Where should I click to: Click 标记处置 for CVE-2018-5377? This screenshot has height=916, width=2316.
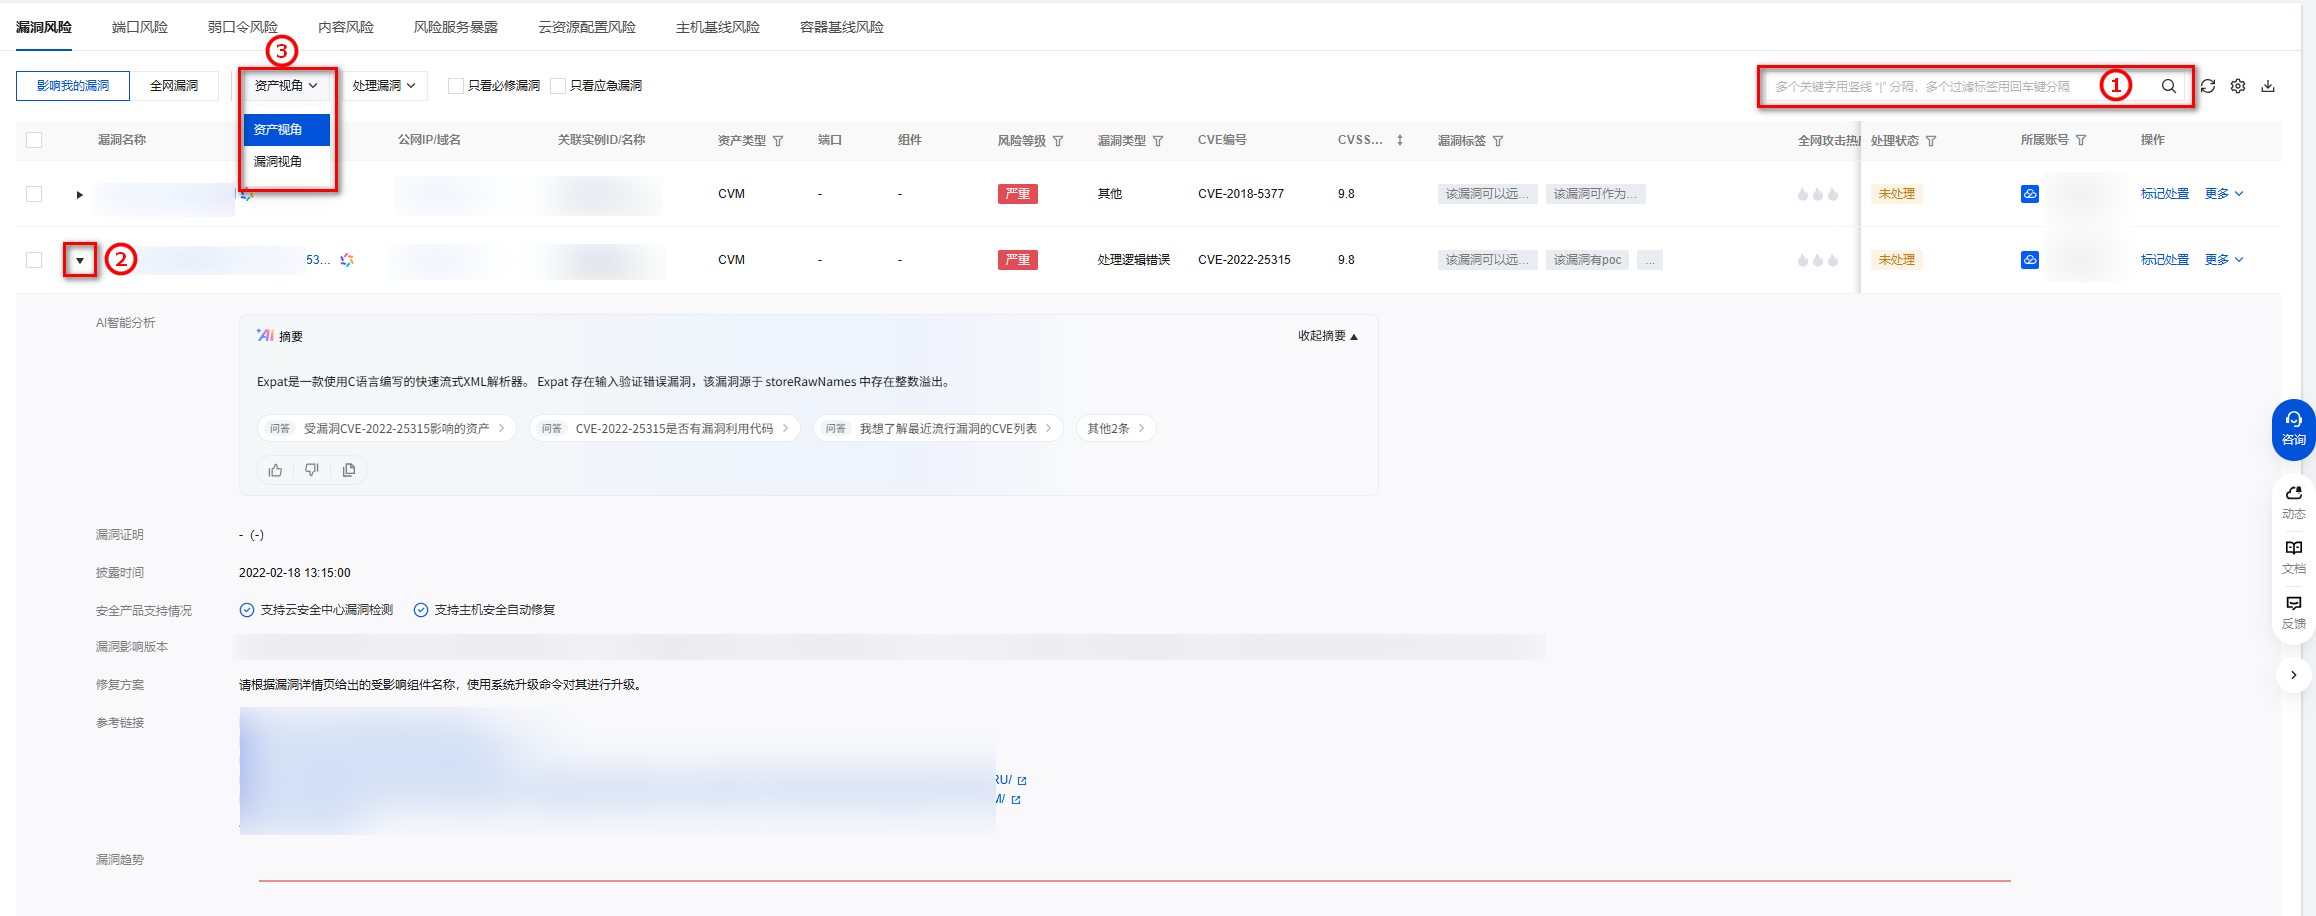point(2165,194)
